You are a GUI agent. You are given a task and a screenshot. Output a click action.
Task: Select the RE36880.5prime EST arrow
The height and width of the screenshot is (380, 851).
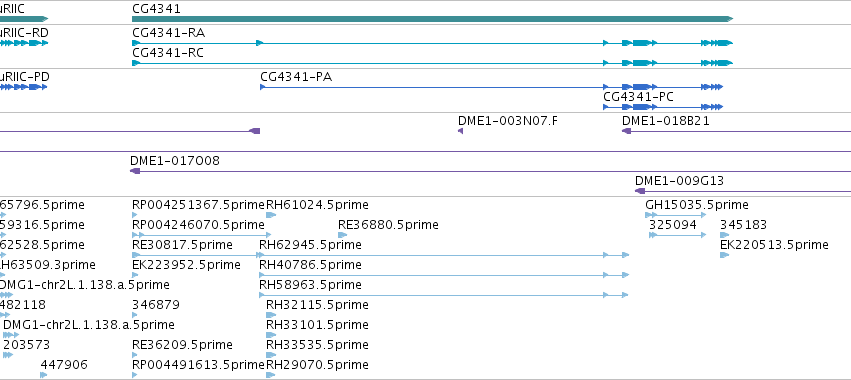click(342, 235)
